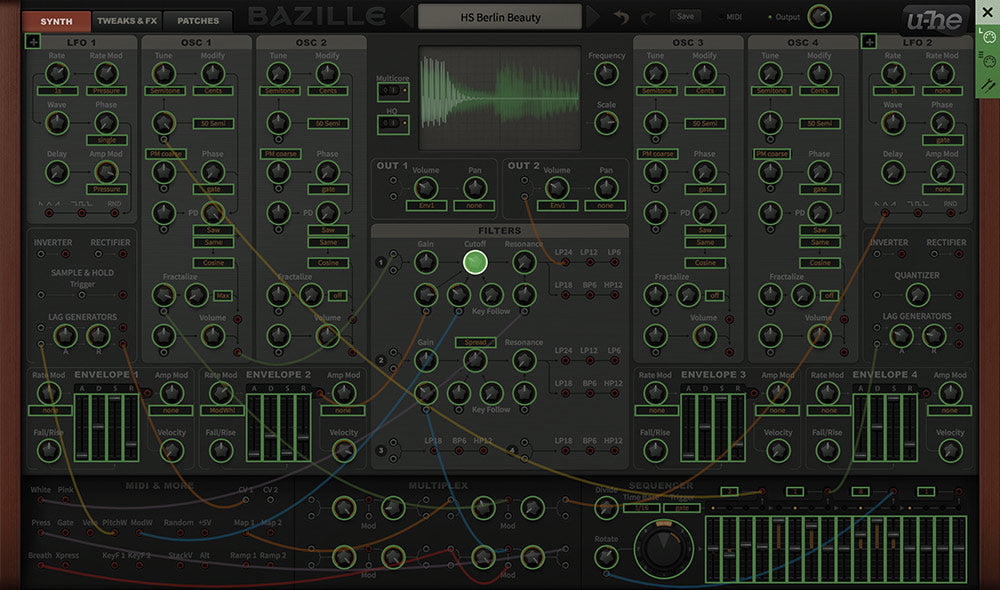Open LFO 1 Rate Mod Pressure selector
This screenshot has width=1000, height=590.
pos(105,91)
